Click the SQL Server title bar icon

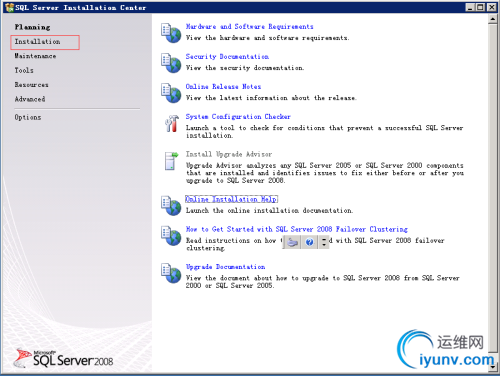[9, 7]
